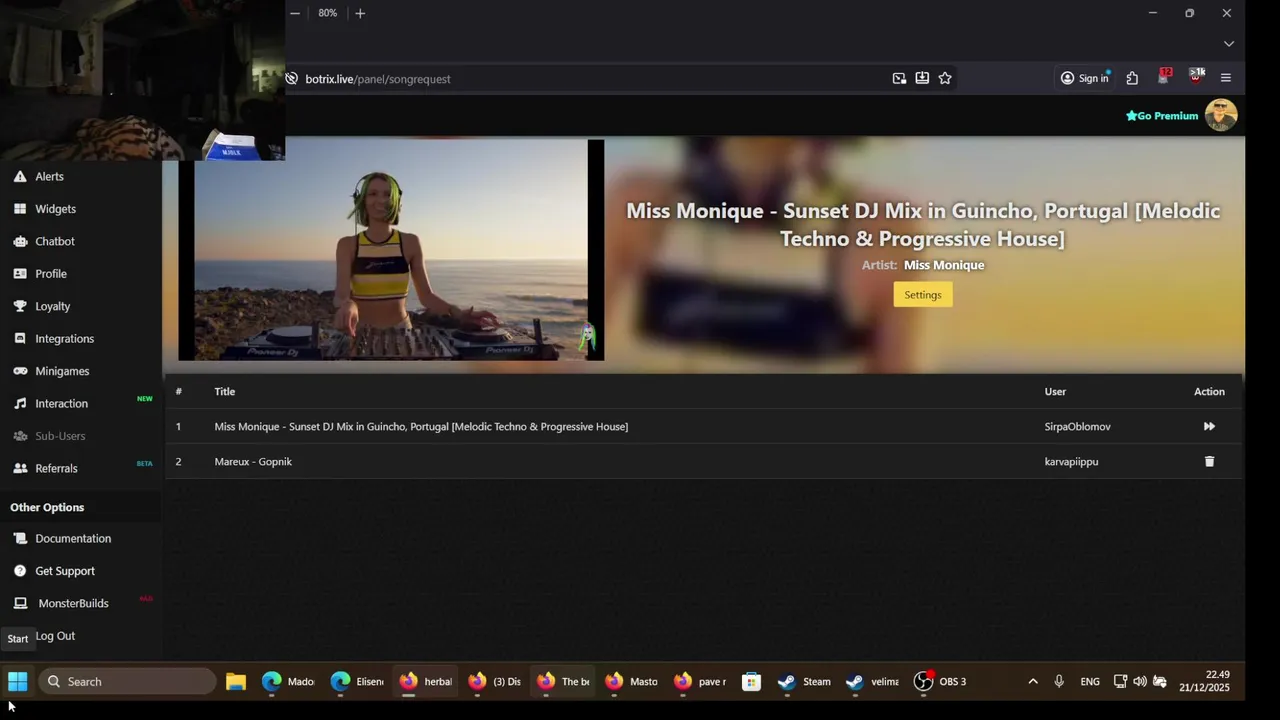The height and width of the screenshot is (720, 1280).
Task: Click the Mareux - Gopnik title
Action: pyautogui.click(x=253, y=461)
